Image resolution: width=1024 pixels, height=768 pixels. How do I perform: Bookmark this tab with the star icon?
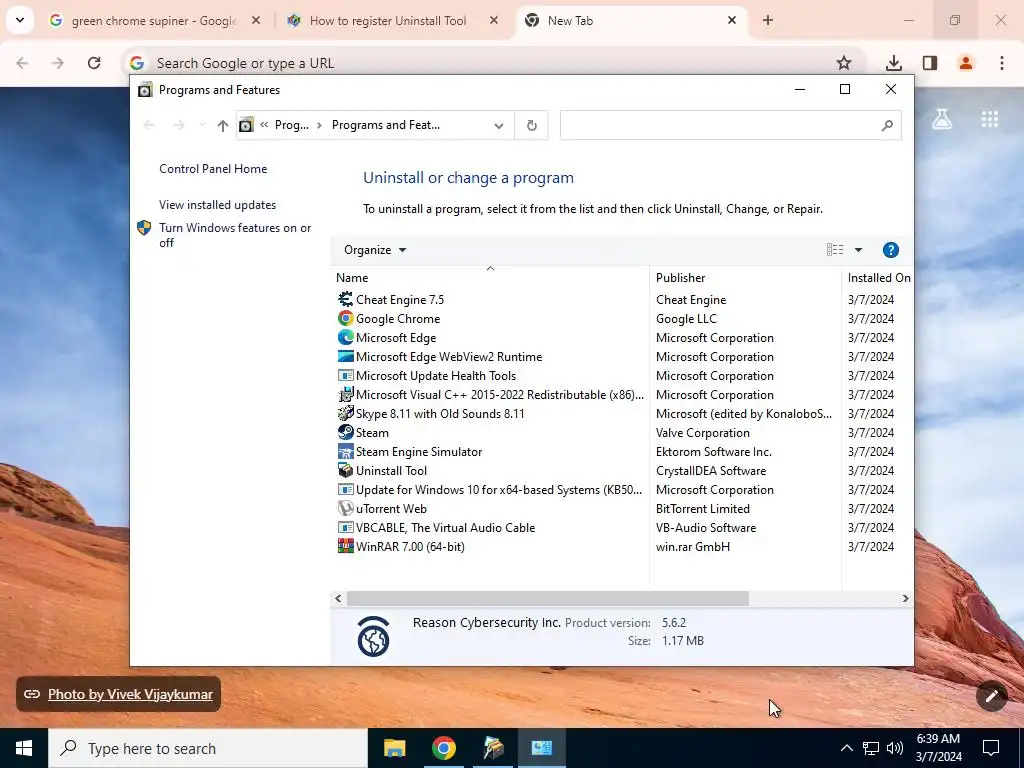(844, 63)
